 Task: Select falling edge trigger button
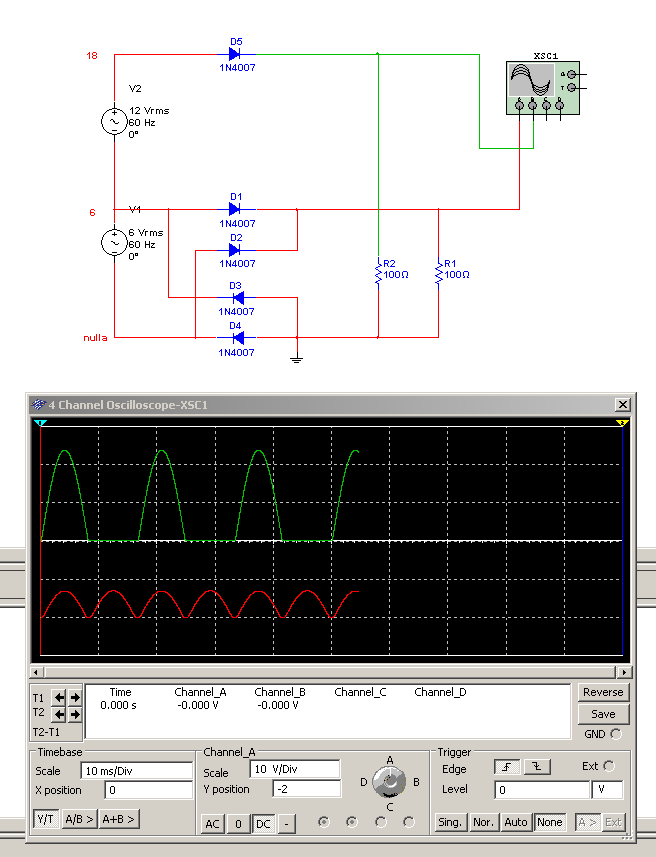pyautogui.click(x=537, y=767)
